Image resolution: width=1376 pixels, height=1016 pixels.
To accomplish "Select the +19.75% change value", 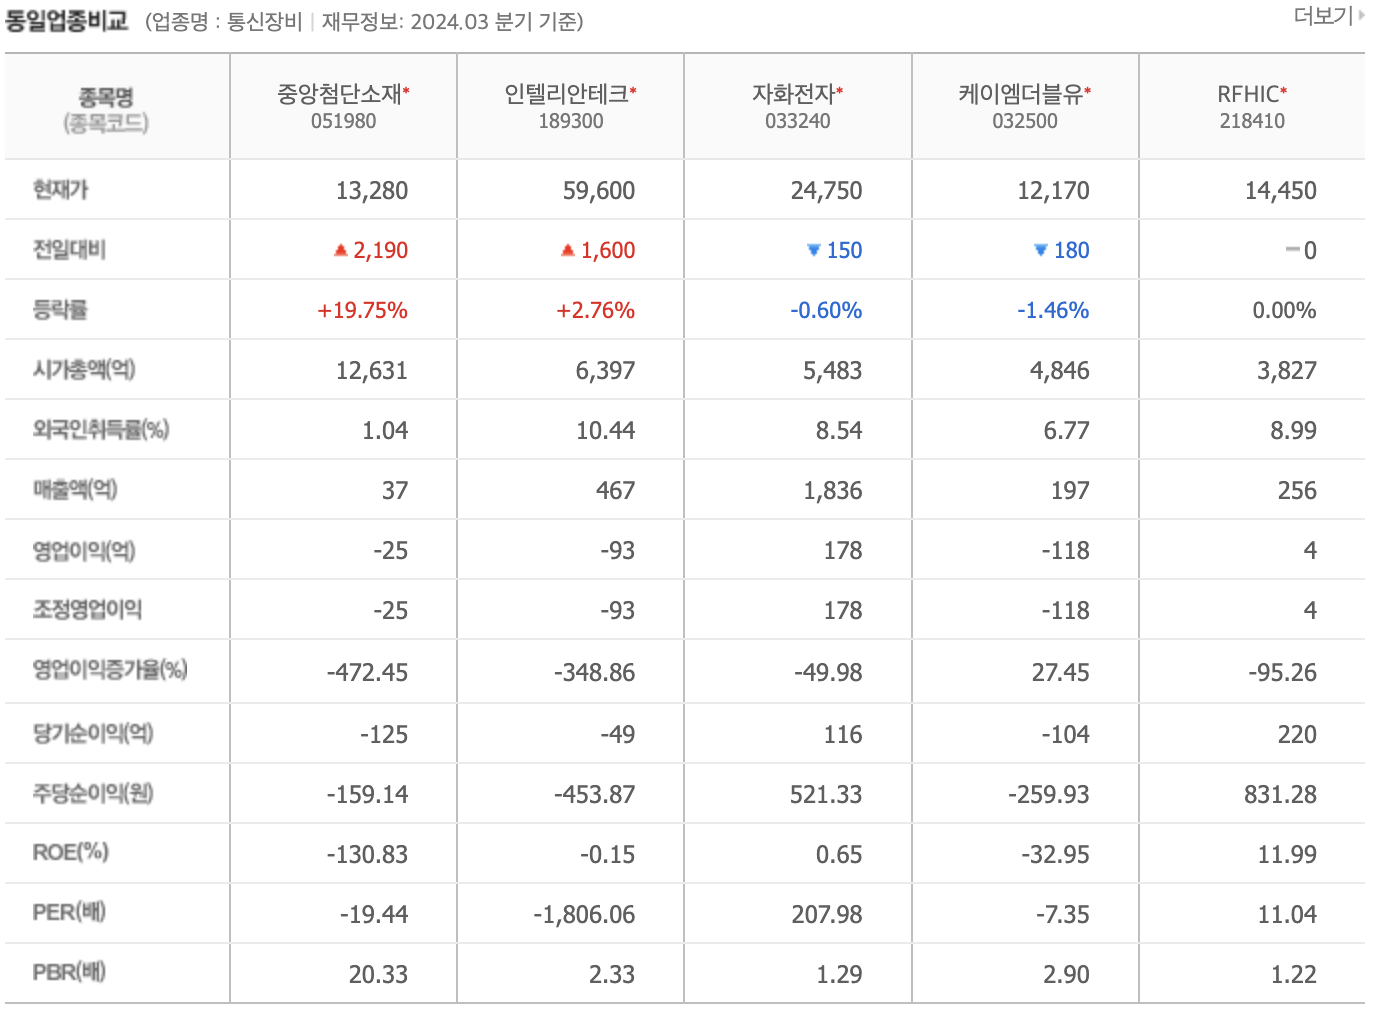I will (x=362, y=310).
